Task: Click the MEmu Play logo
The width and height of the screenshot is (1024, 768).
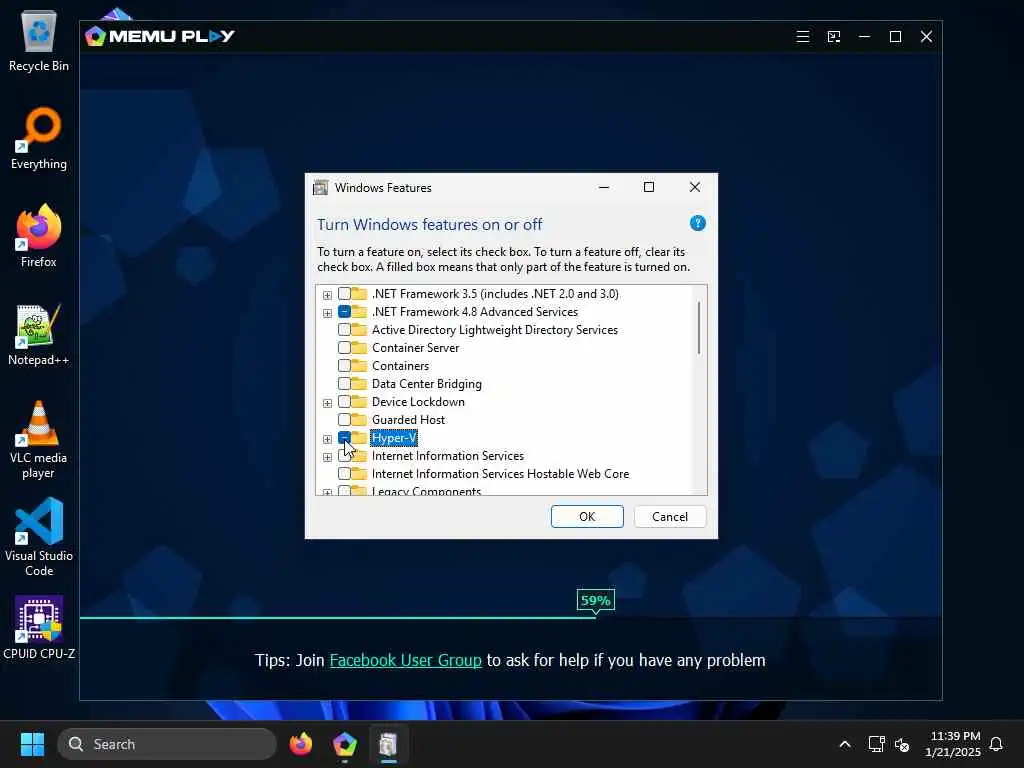Action: (160, 36)
